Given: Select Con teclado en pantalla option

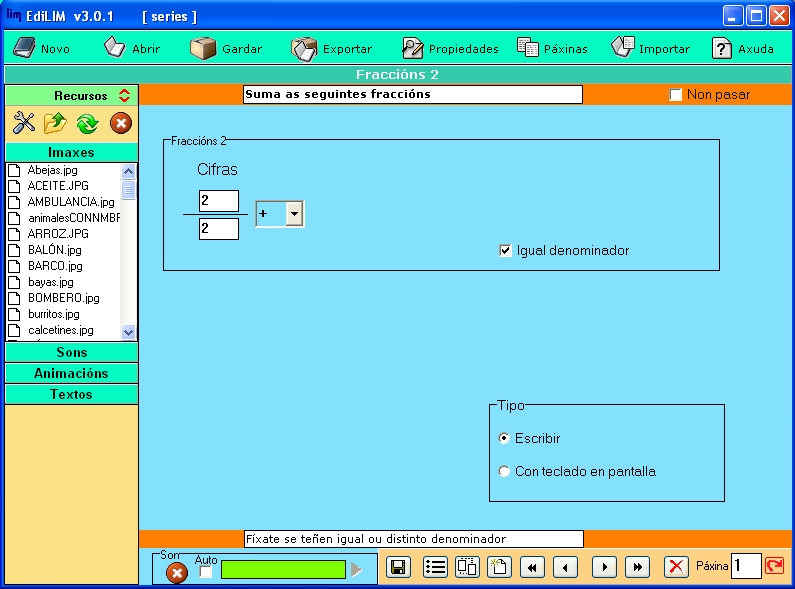Looking at the screenshot, I should point(504,471).
